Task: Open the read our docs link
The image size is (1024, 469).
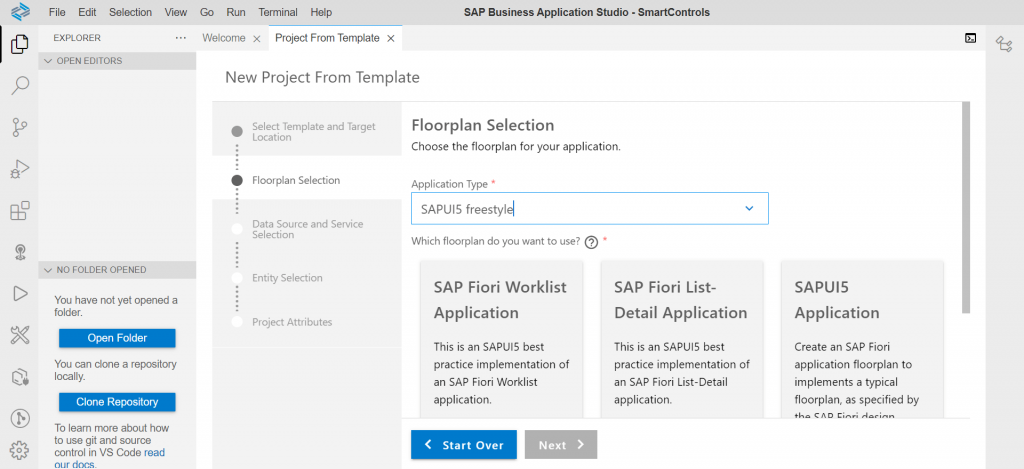Action: pyautogui.click(x=110, y=459)
